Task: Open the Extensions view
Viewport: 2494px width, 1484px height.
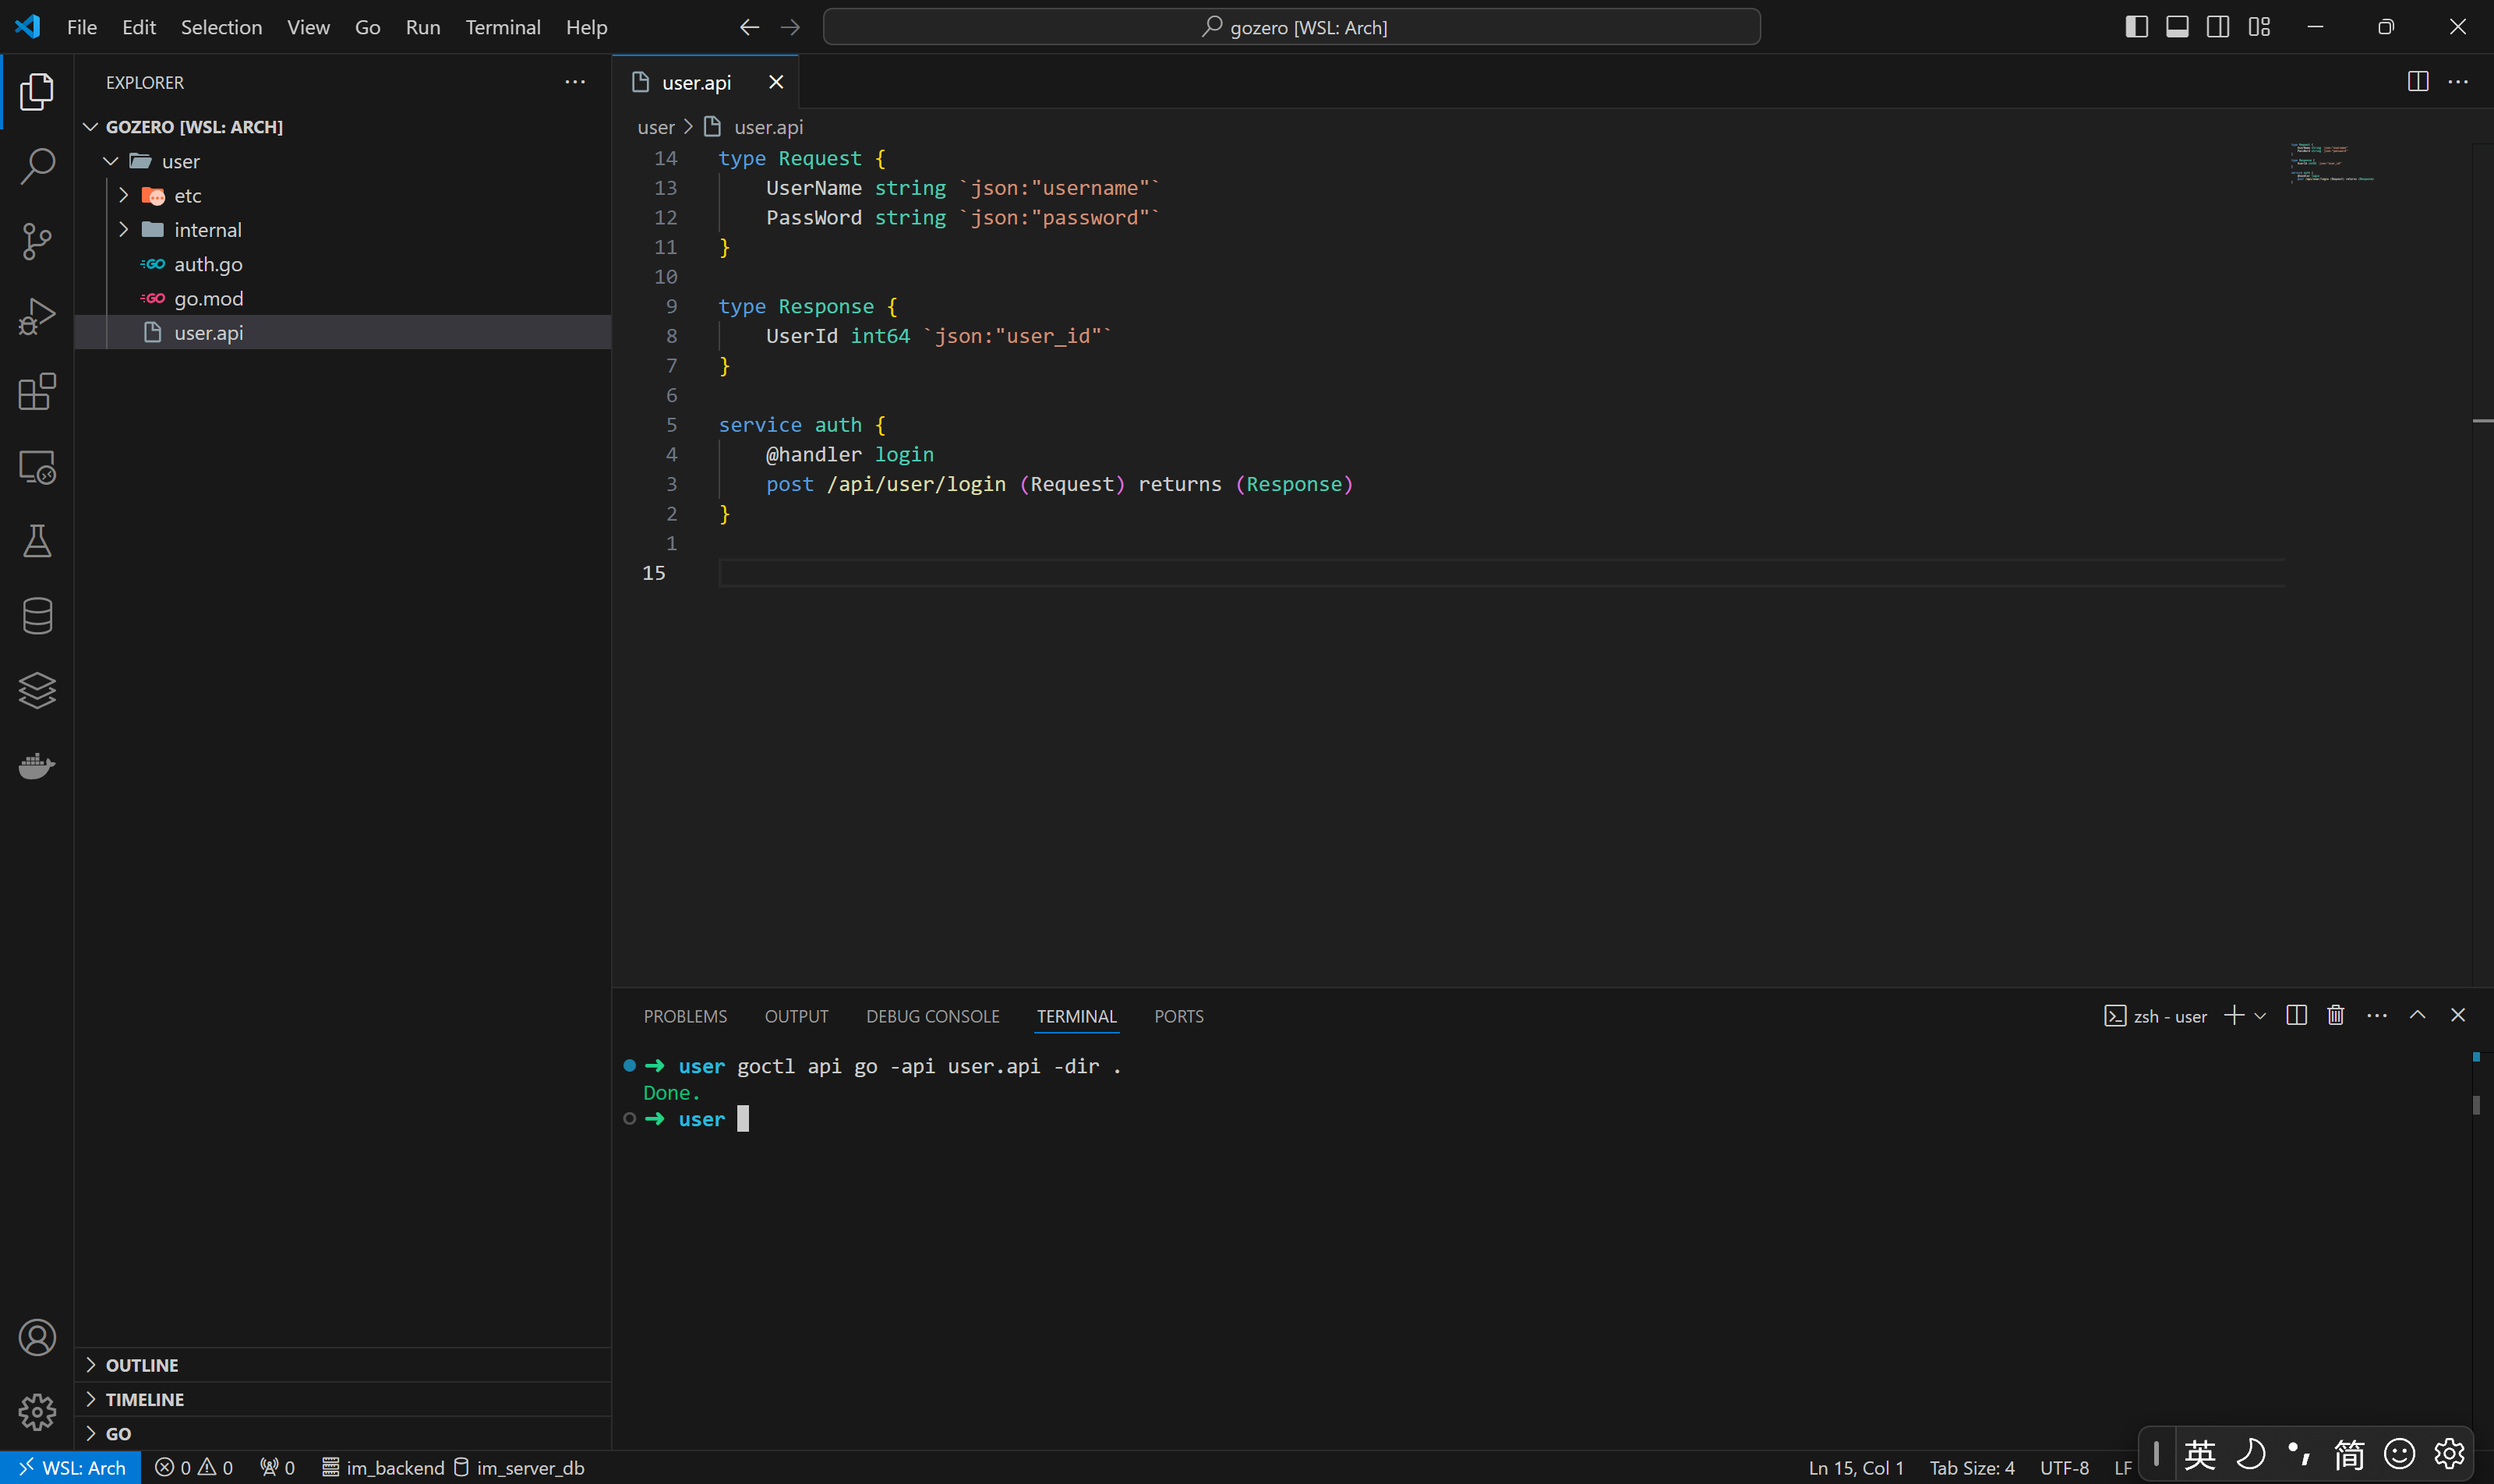Action: coord(37,391)
